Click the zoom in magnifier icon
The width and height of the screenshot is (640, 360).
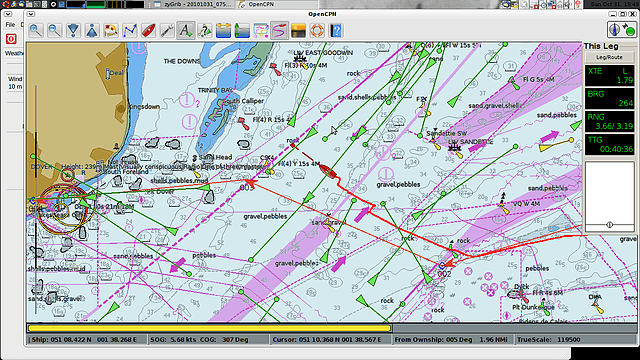[36, 30]
